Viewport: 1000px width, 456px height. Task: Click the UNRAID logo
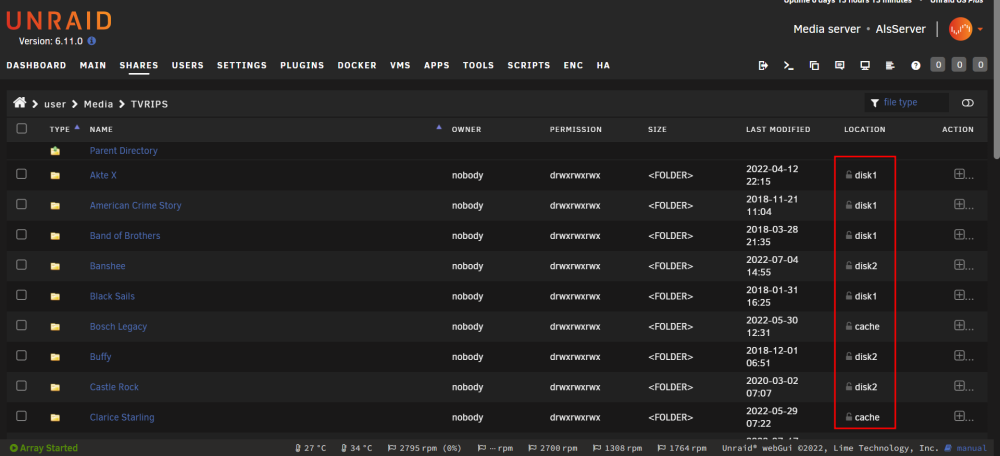(59, 21)
